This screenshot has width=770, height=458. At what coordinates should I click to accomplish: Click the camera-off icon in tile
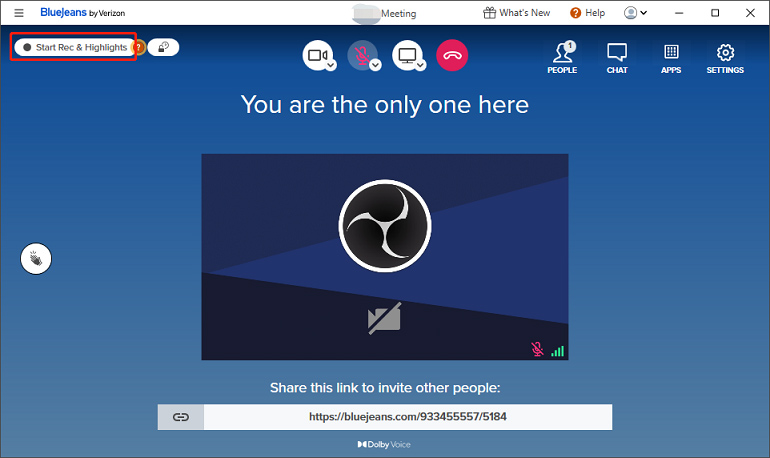coord(385,319)
